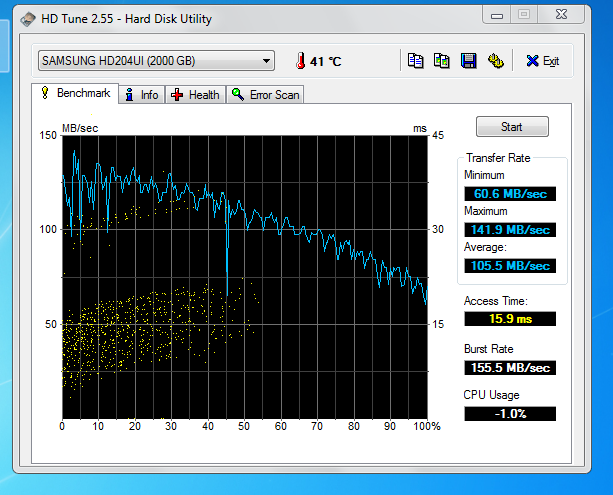613x495 pixels.
Task: Click the CPU Usage value field
Action: (509, 413)
